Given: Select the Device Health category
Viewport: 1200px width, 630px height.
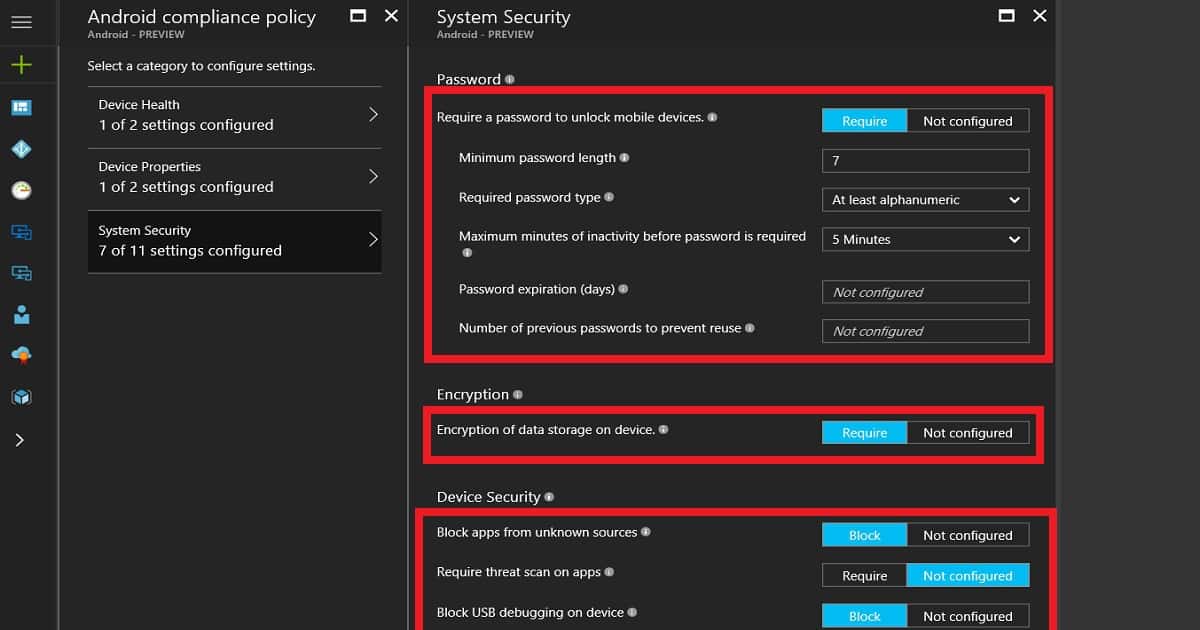Looking at the screenshot, I should click(234, 117).
